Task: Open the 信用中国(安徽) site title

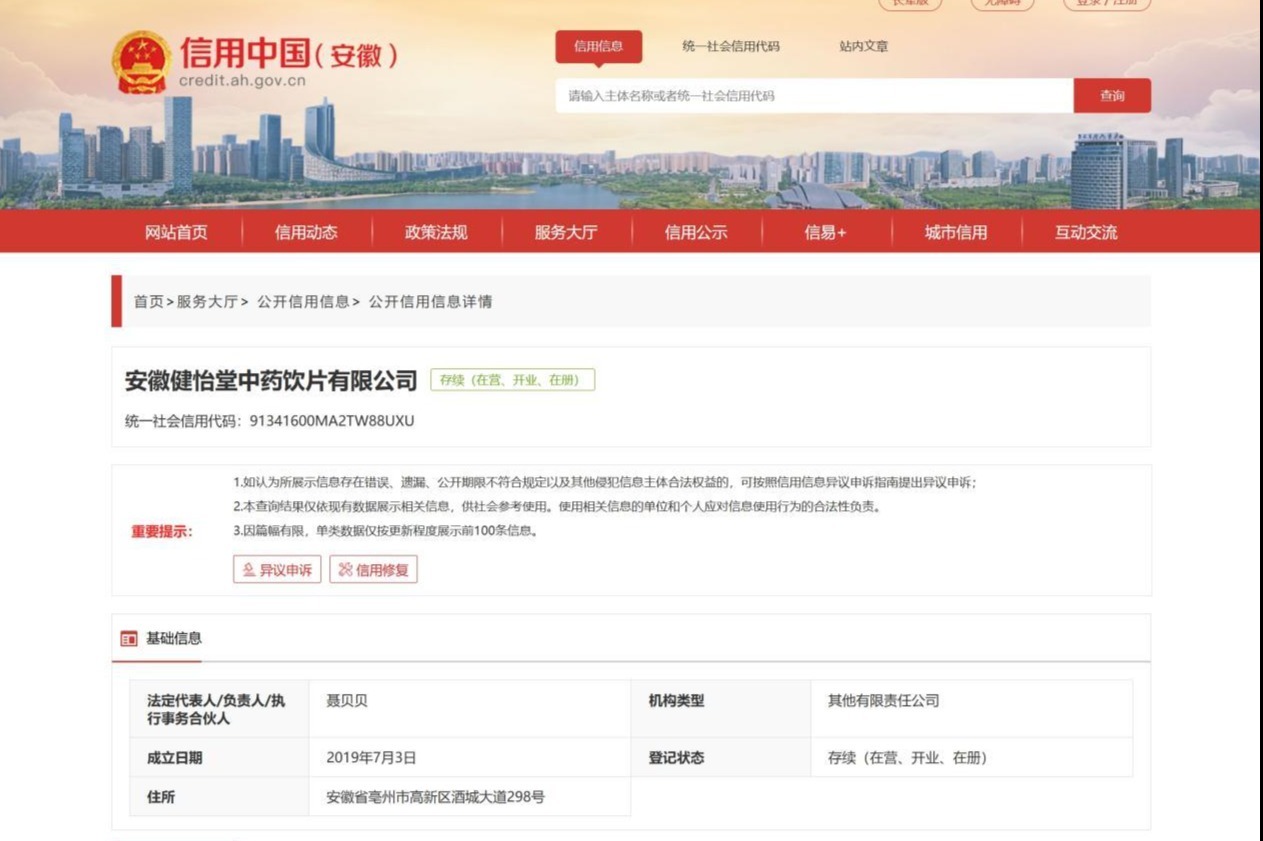Action: (x=289, y=54)
